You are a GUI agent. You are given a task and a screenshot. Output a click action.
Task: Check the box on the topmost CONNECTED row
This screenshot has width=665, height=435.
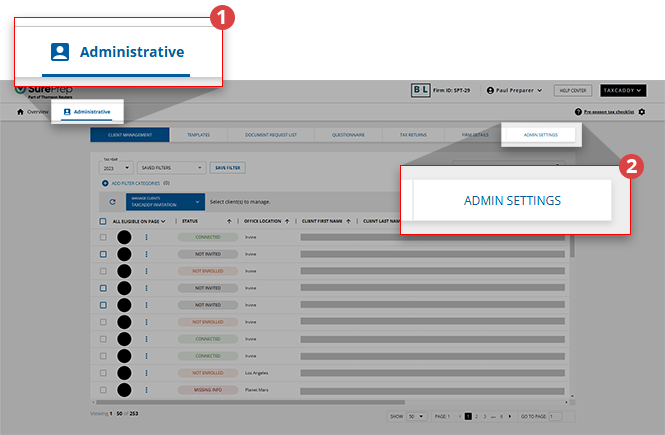pyautogui.click(x=103, y=237)
